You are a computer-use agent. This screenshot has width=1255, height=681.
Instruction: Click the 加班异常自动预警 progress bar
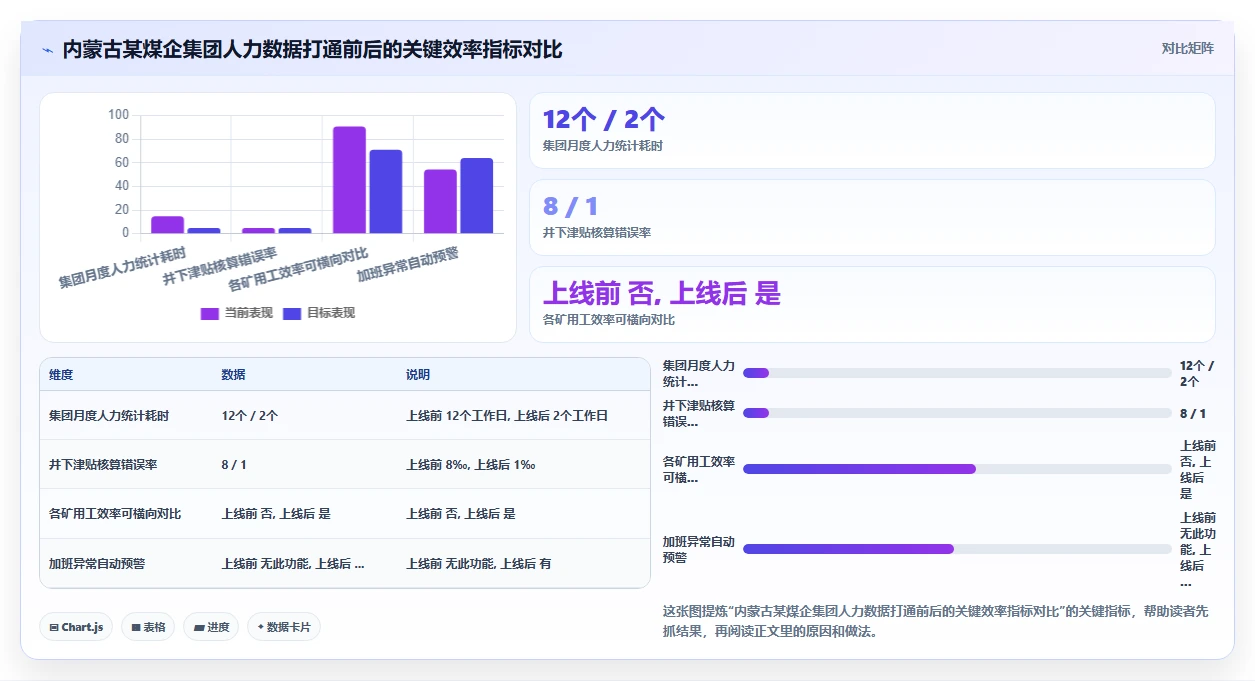point(957,549)
